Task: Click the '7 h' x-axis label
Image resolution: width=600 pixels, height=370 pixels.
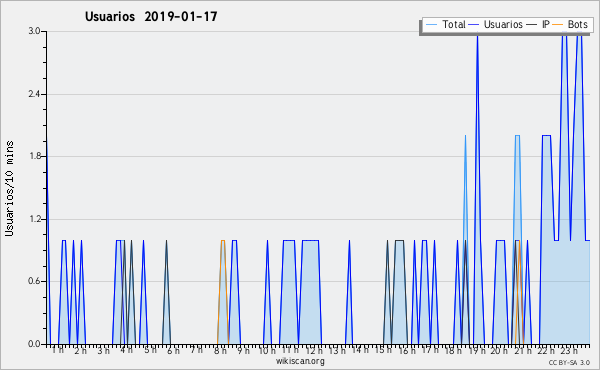Action: (x=196, y=350)
